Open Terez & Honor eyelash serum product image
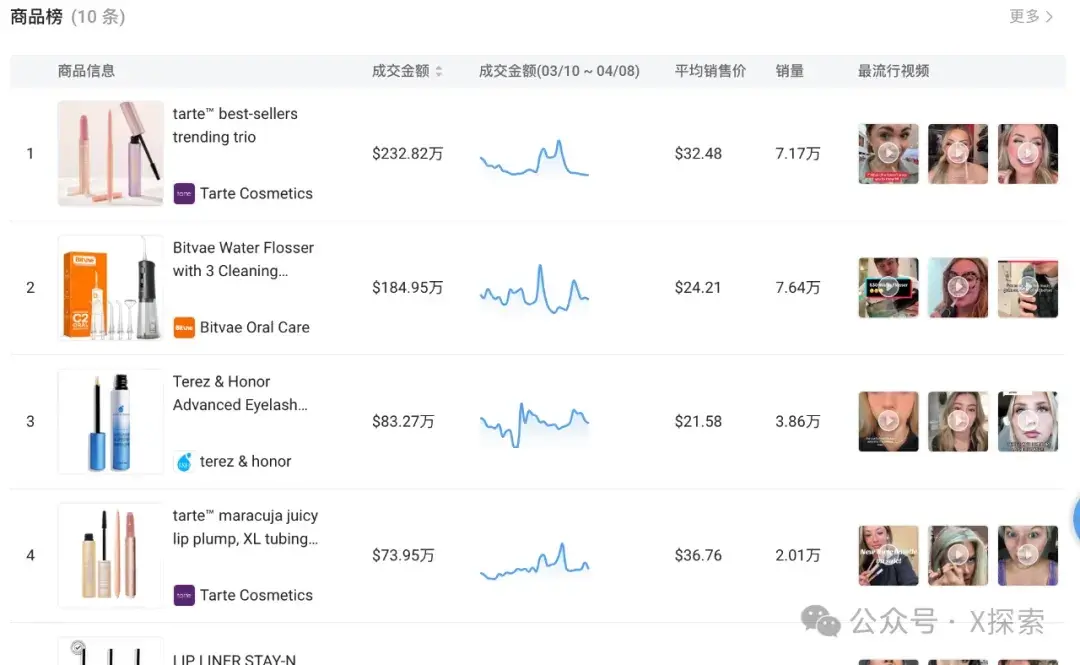Image resolution: width=1080 pixels, height=665 pixels. [111, 421]
